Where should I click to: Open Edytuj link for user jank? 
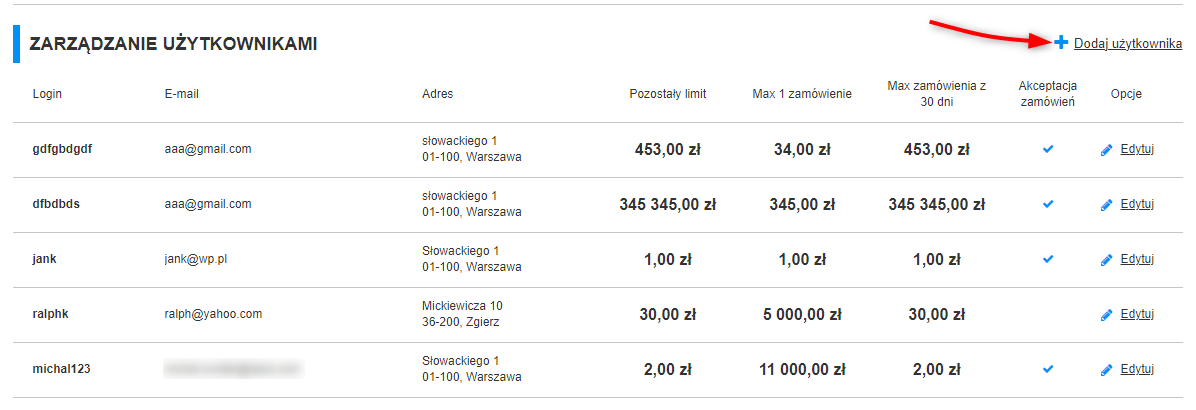tap(1137, 259)
